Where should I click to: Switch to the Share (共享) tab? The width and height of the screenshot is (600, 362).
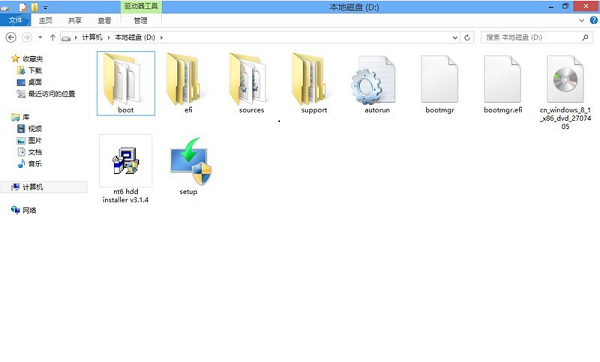coord(75,20)
